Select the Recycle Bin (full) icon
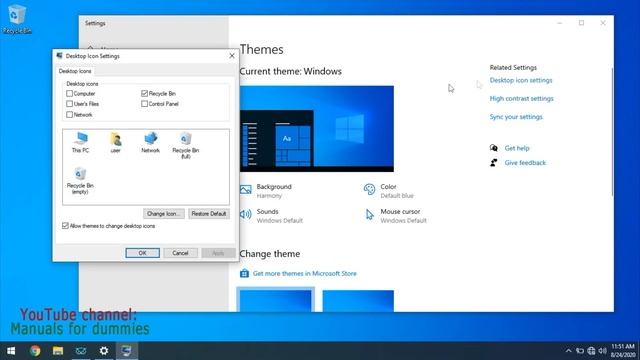This screenshot has width=640, height=360. 186,145
